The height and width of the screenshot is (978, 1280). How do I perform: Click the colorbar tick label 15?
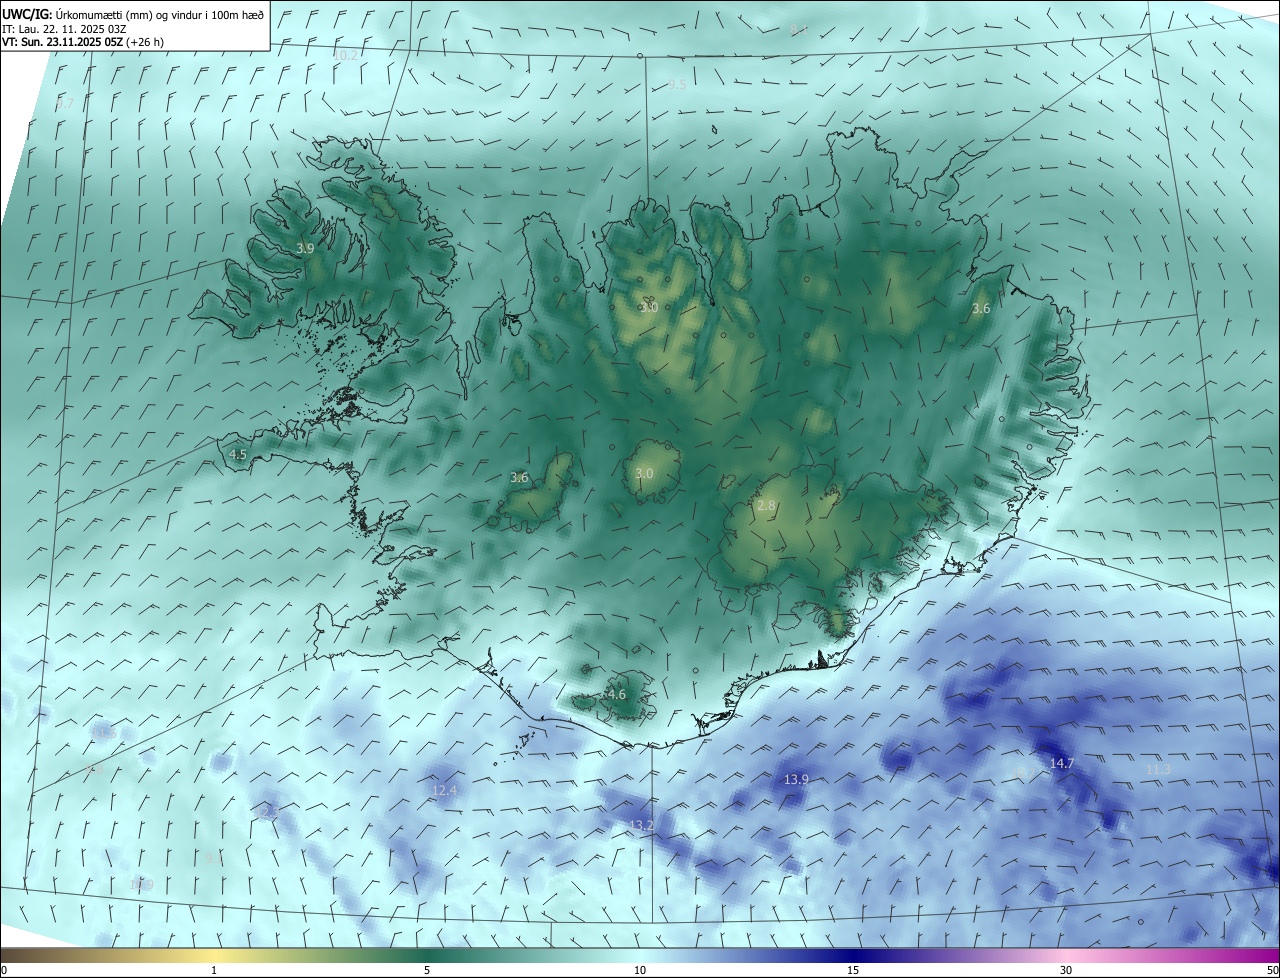[x=853, y=970]
